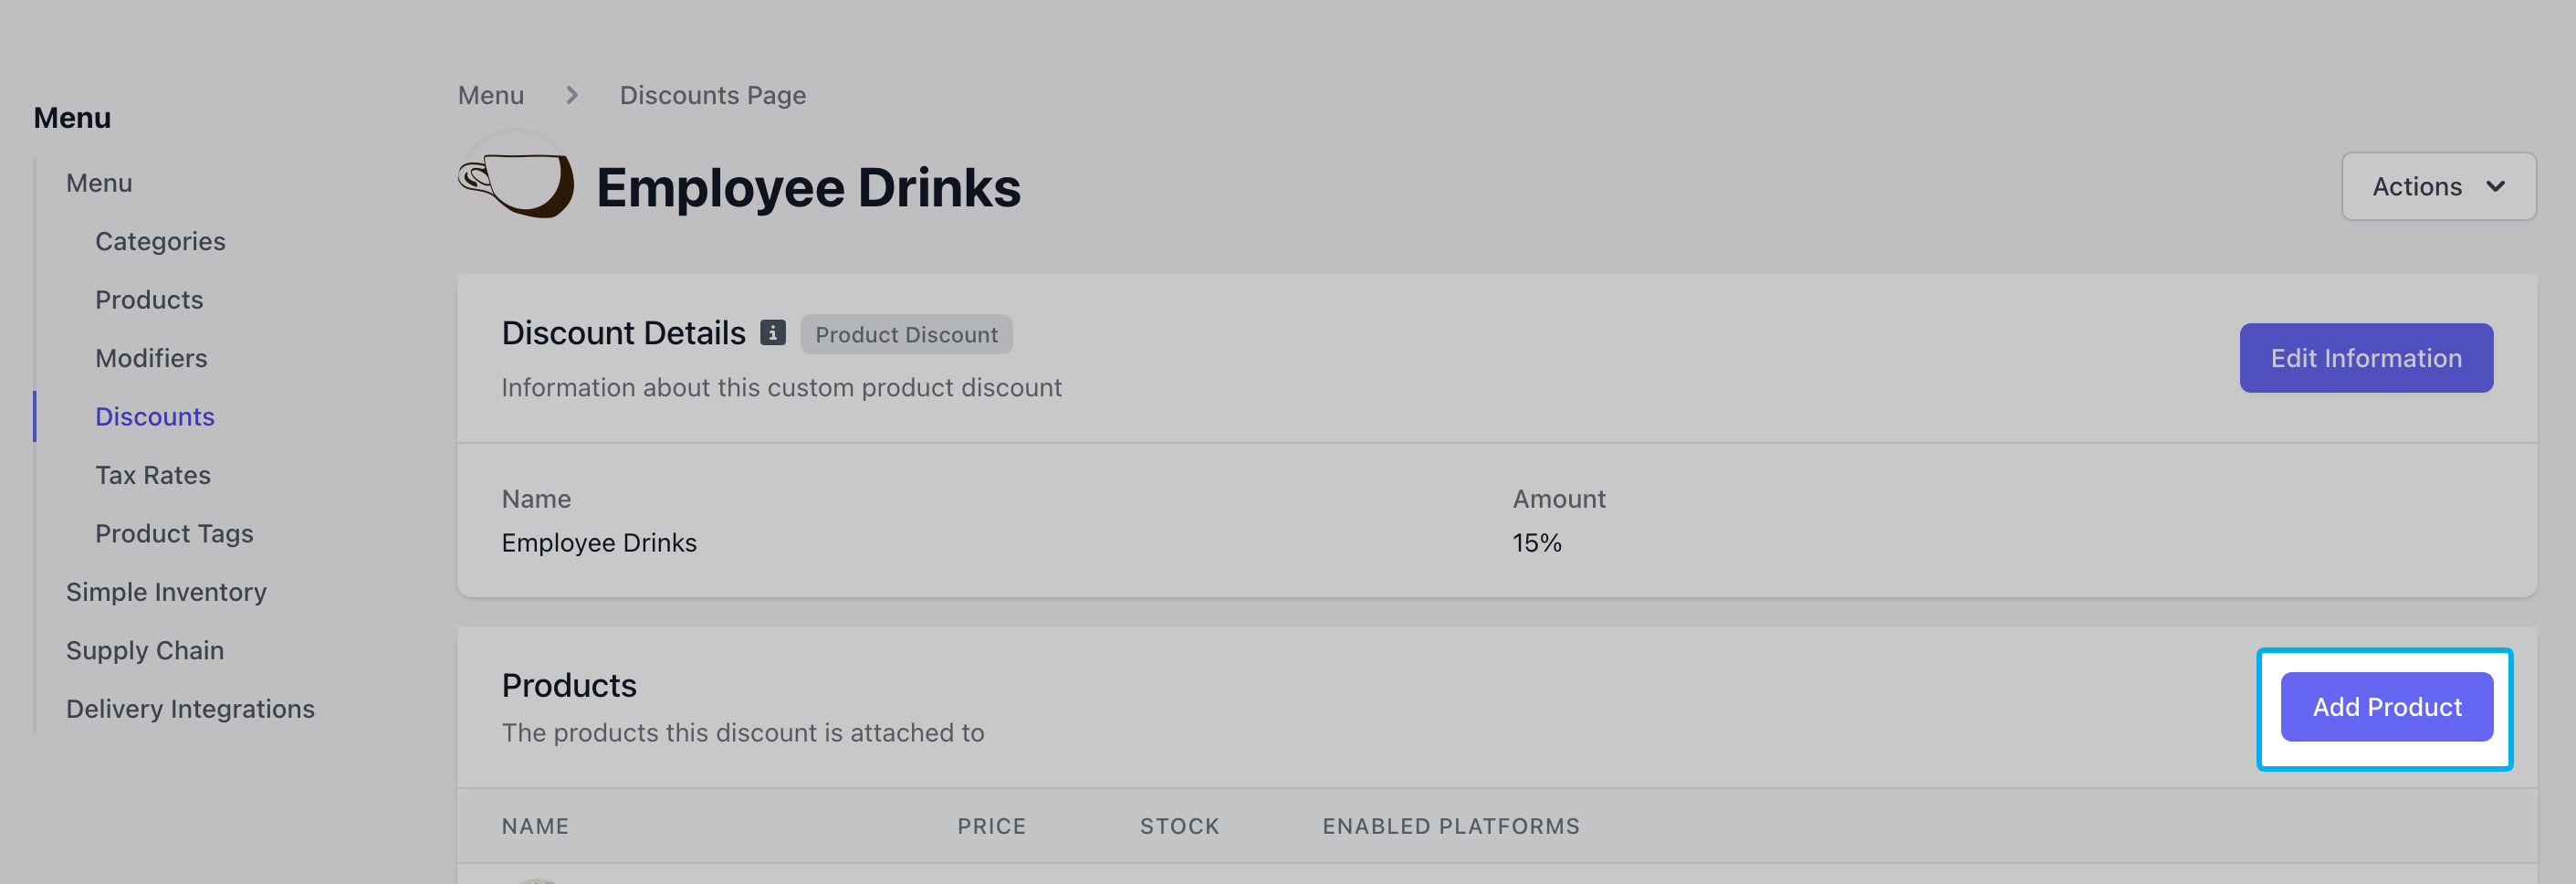Image resolution: width=2576 pixels, height=884 pixels.
Task: Click the Product Discount badge
Action: 906,334
